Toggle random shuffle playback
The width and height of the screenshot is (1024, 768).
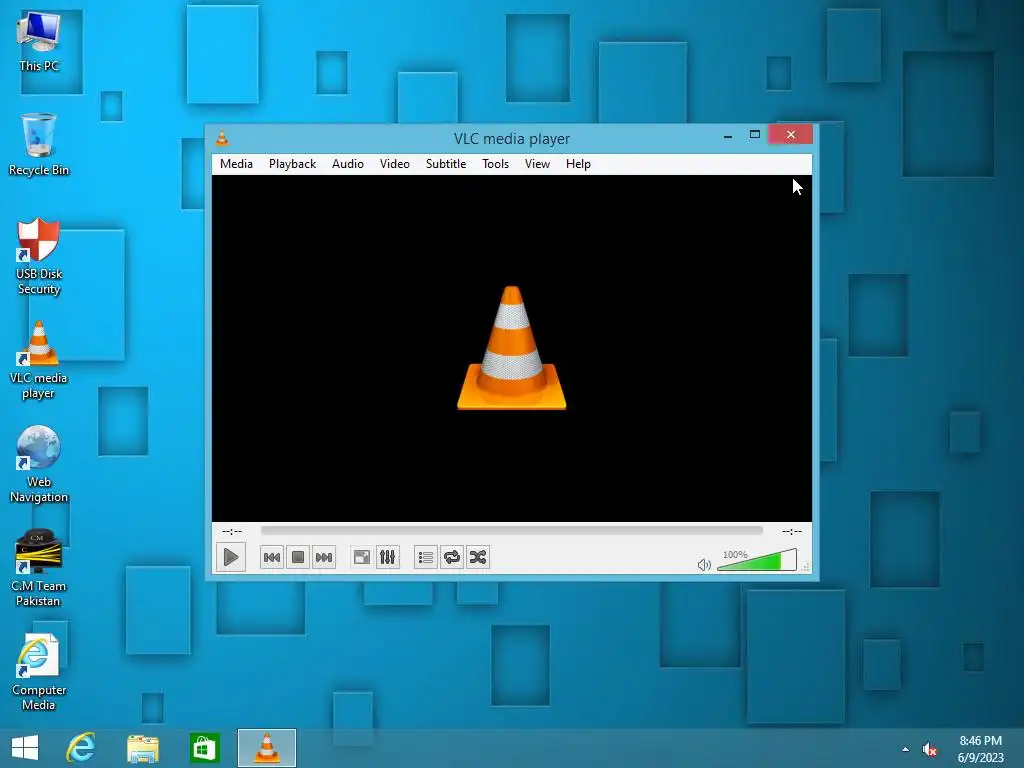coord(478,557)
